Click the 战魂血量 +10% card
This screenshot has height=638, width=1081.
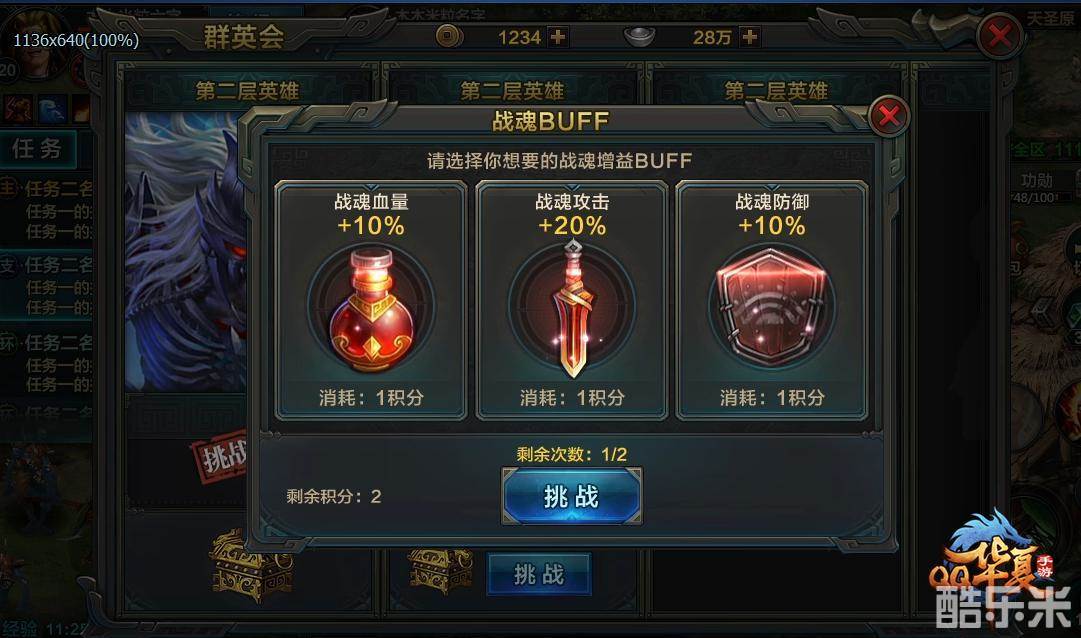pyautogui.click(x=371, y=300)
